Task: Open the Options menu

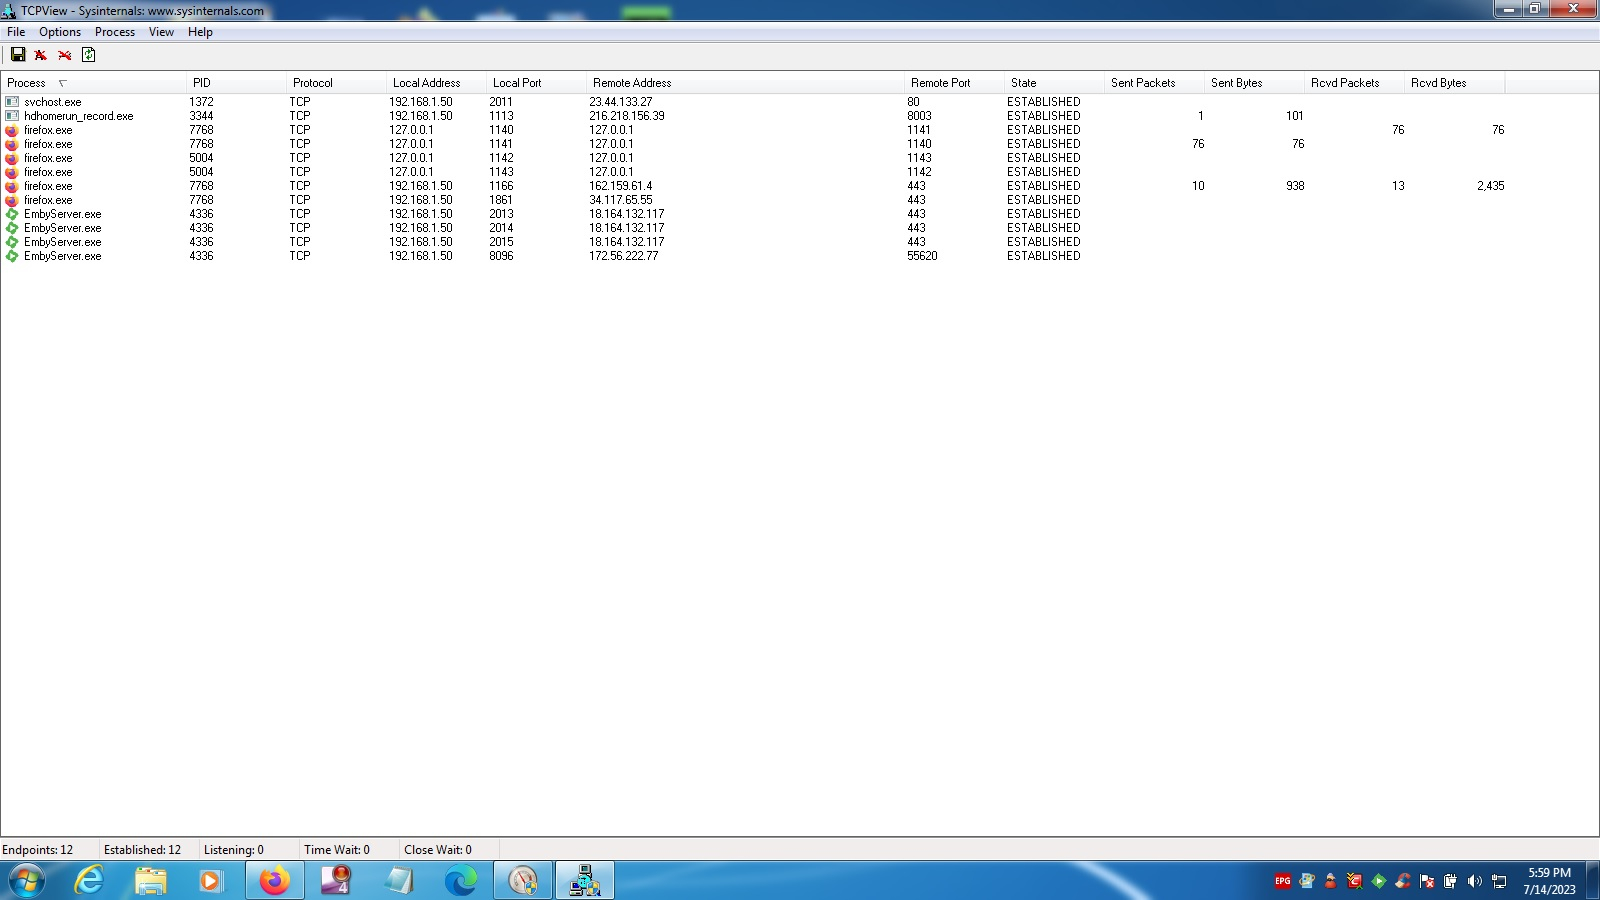Action: click(60, 32)
